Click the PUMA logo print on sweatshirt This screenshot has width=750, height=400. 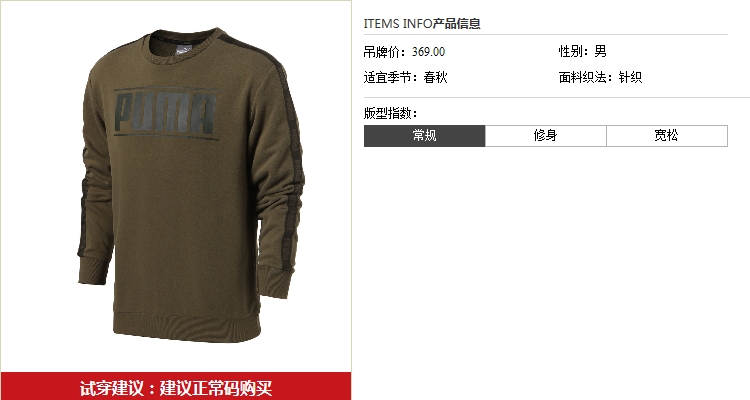coord(166,113)
